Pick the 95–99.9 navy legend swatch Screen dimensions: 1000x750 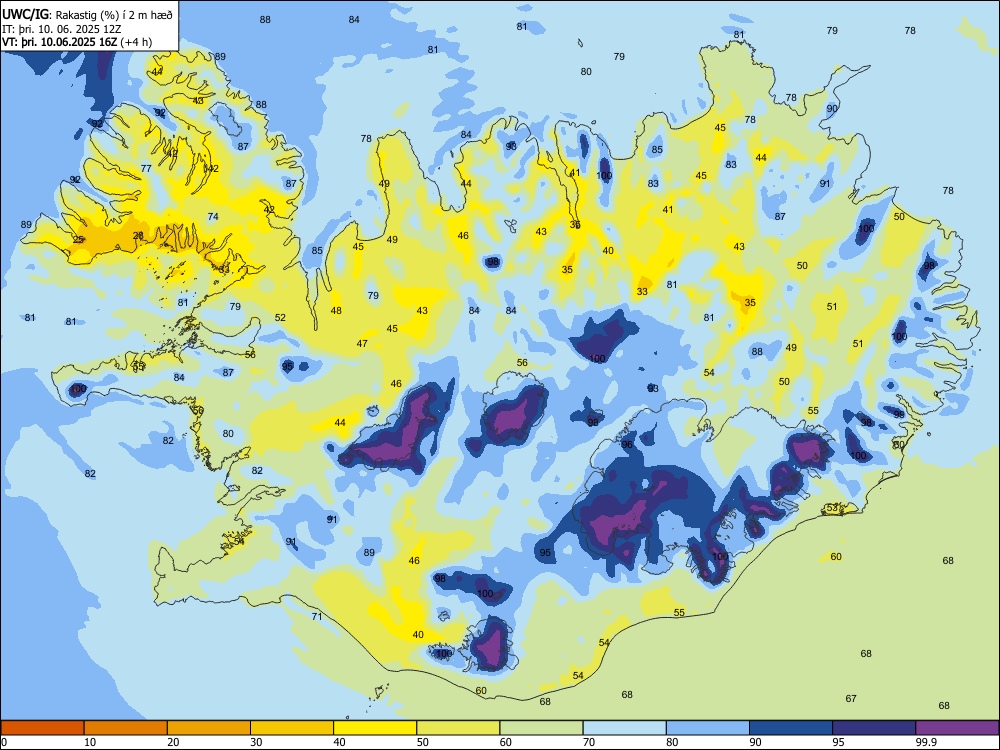click(x=874, y=728)
